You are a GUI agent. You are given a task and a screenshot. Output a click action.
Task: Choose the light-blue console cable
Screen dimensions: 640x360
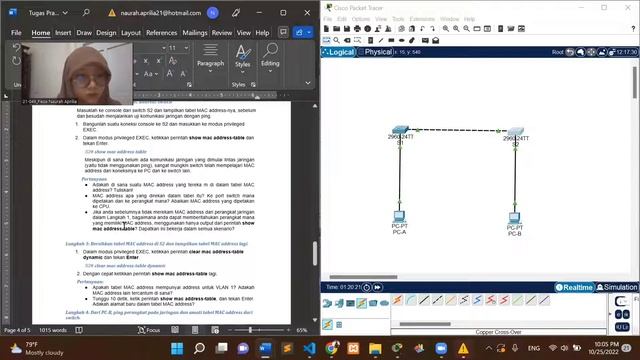click(x=411, y=300)
